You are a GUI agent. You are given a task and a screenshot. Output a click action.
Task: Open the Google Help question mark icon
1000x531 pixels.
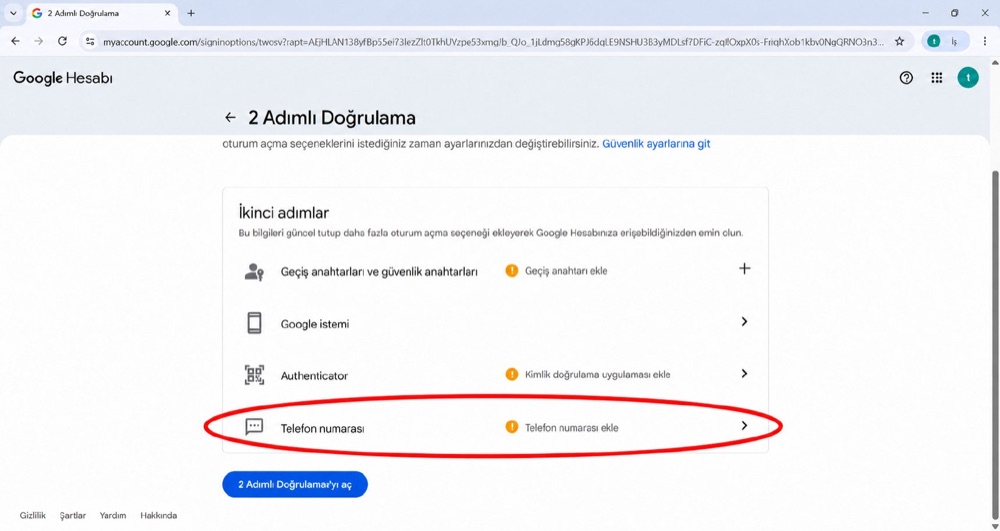[906, 78]
